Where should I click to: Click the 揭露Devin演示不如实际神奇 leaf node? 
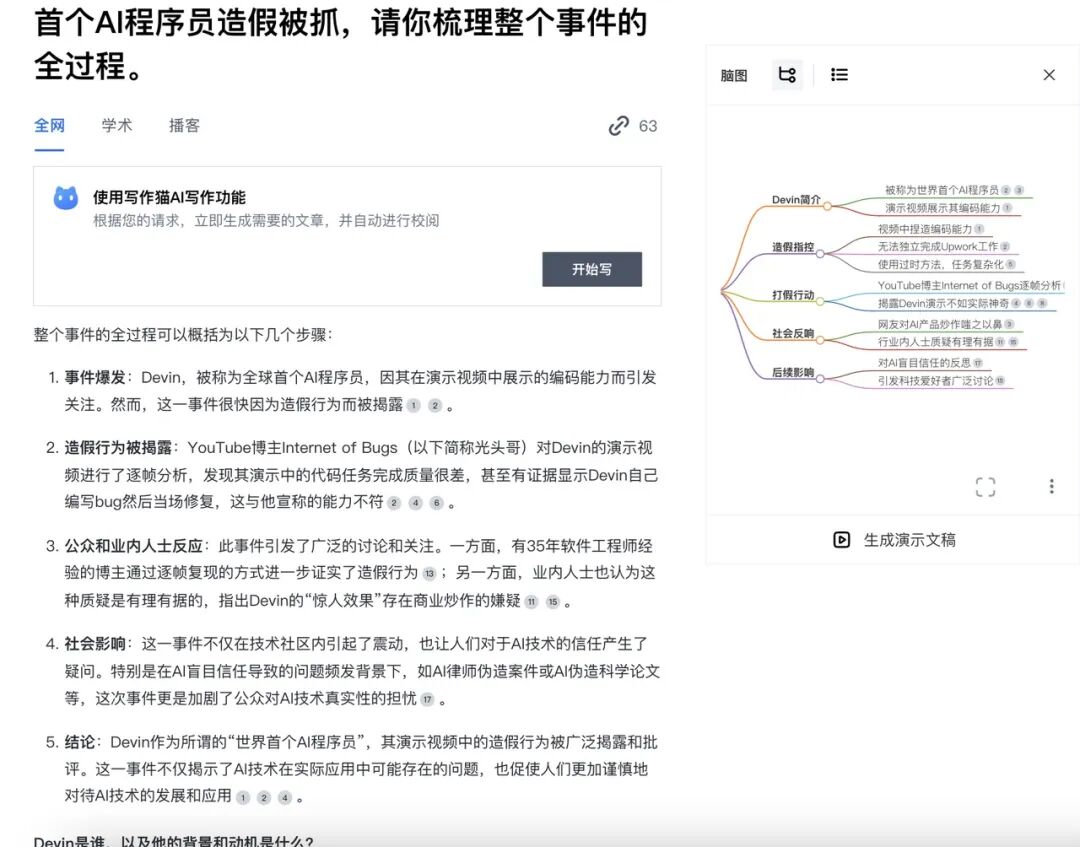pos(943,303)
